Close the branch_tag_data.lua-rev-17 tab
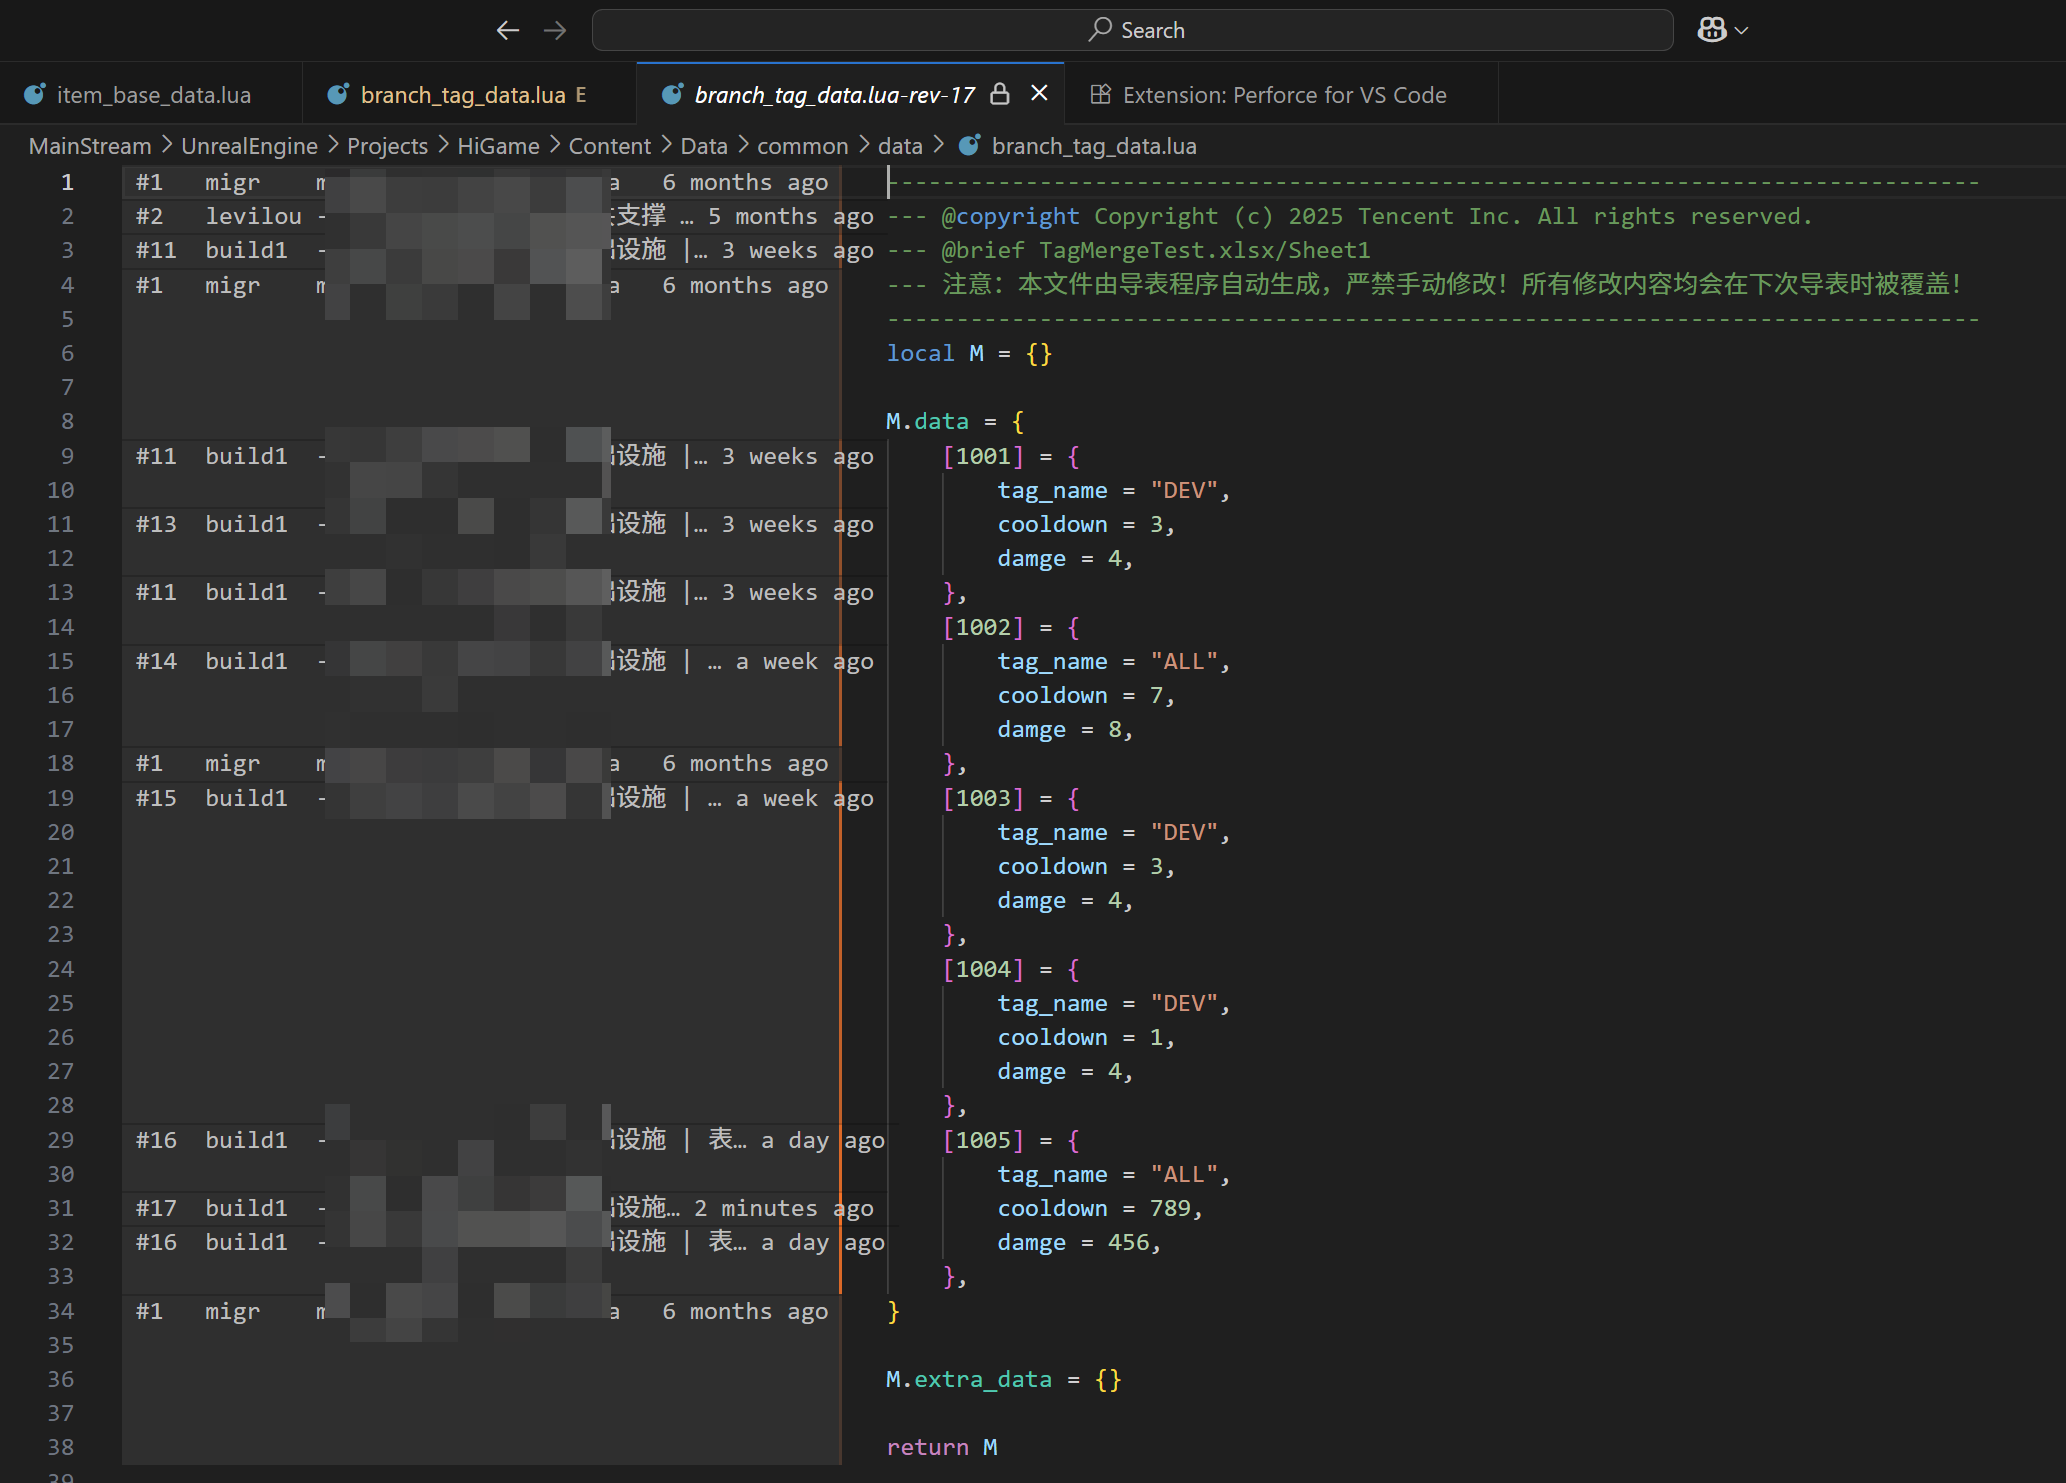Screen dimensions: 2066x1483 [x=1039, y=92]
